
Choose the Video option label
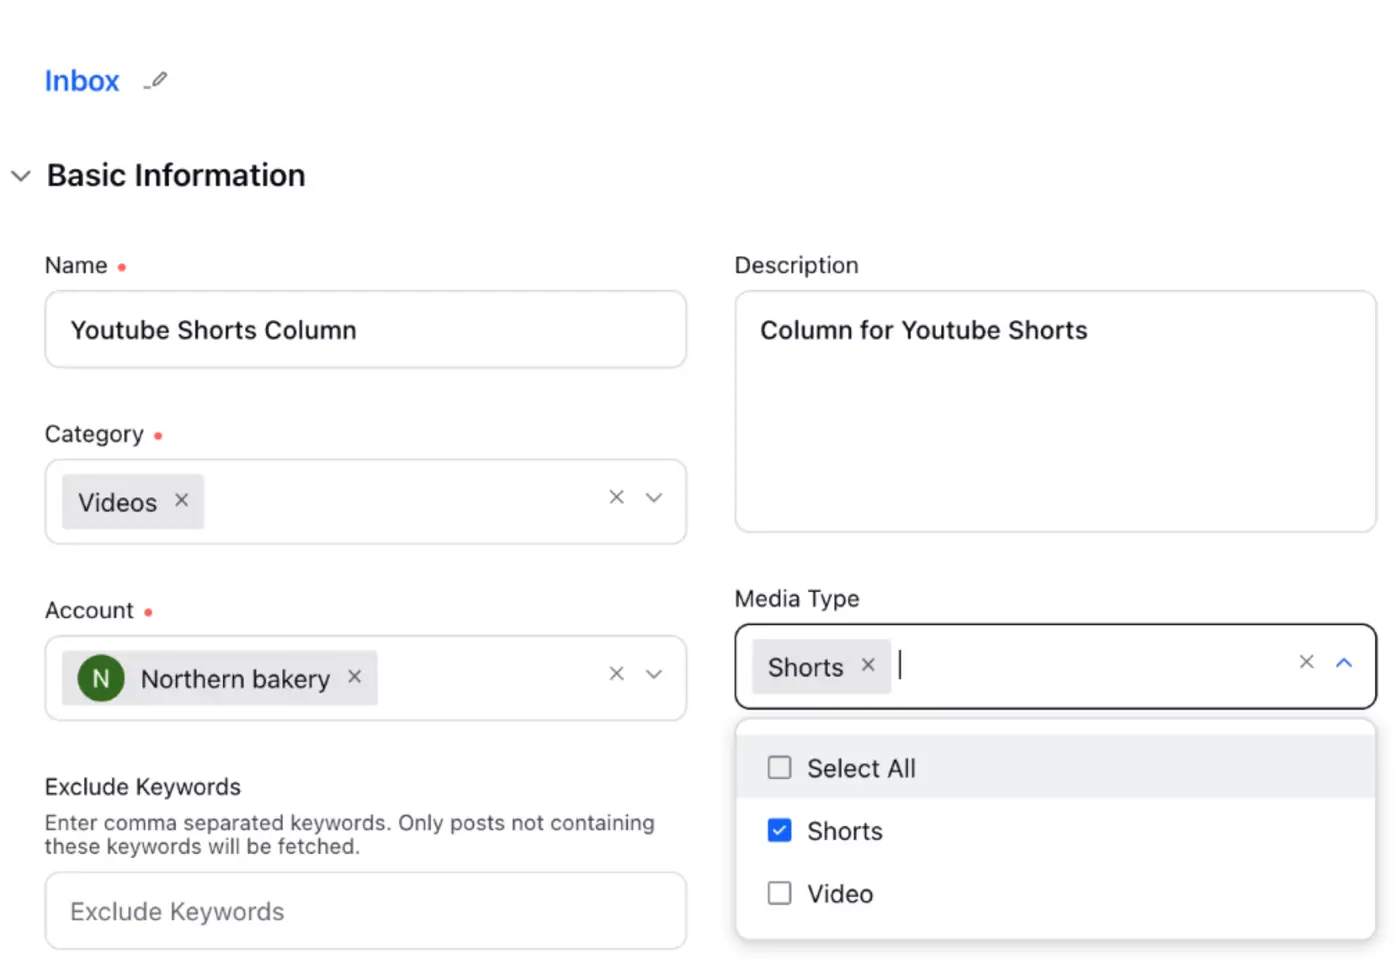(840, 894)
